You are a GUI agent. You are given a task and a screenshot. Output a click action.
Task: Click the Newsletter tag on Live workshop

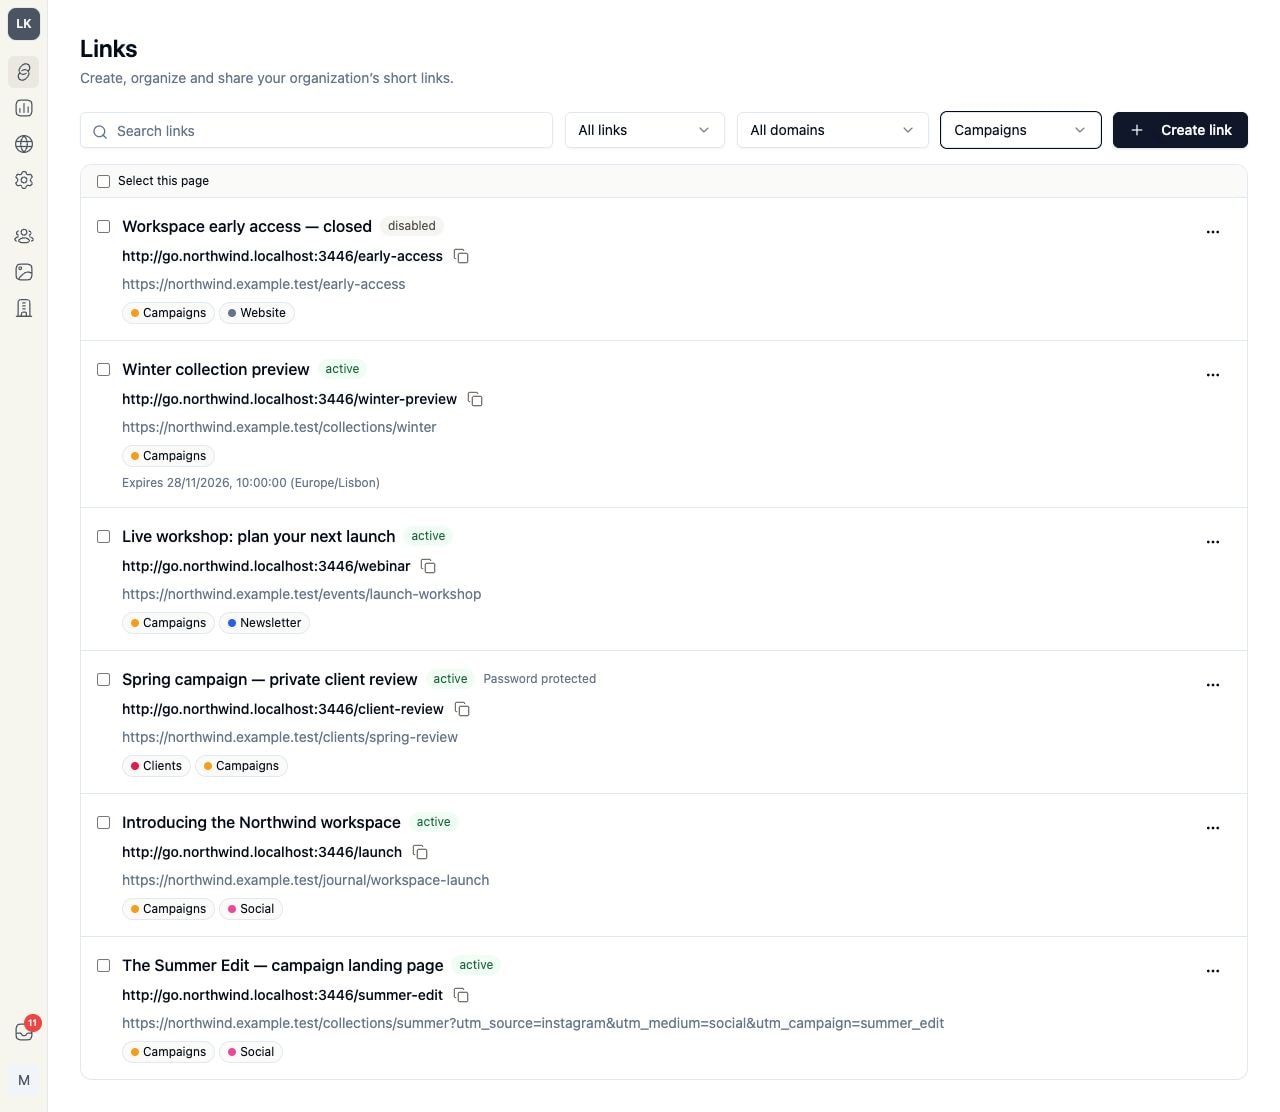tap(264, 623)
